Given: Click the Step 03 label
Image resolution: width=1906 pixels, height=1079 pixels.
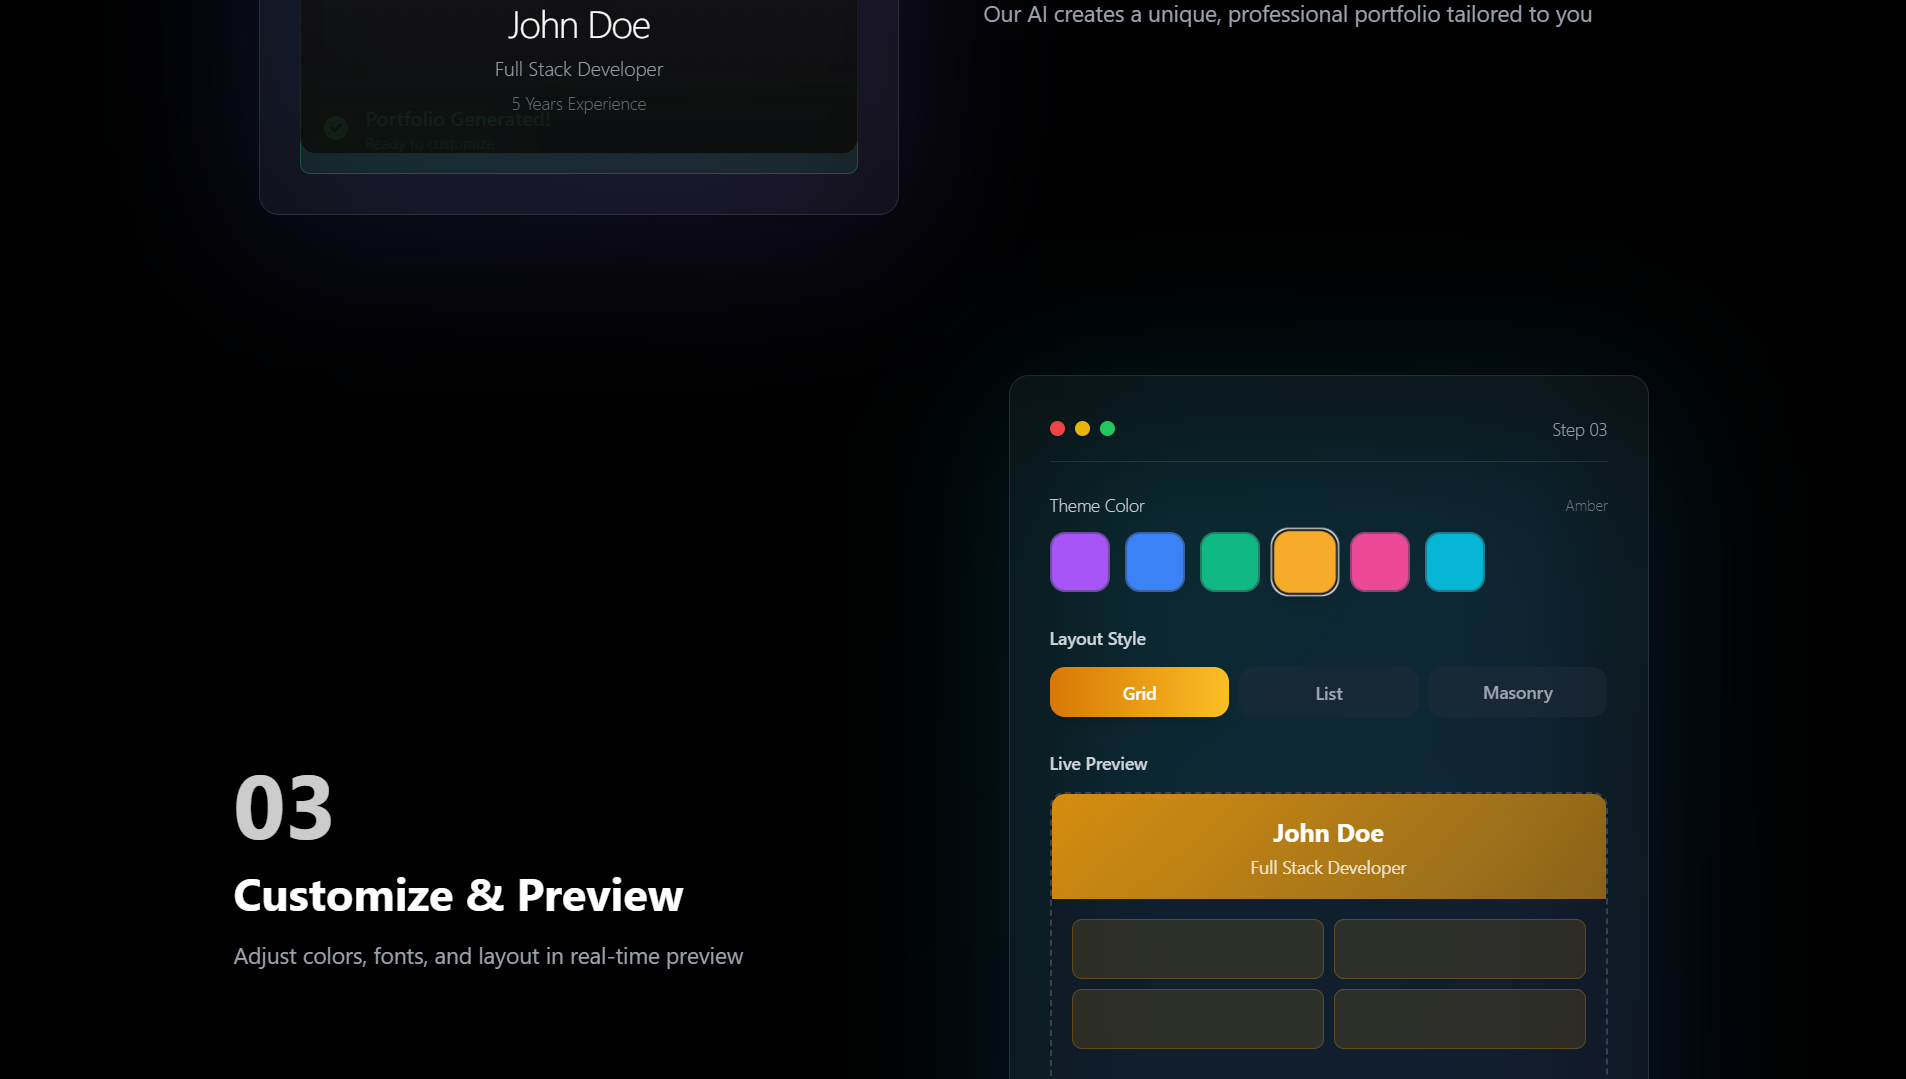Looking at the screenshot, I should point(1578,429).
